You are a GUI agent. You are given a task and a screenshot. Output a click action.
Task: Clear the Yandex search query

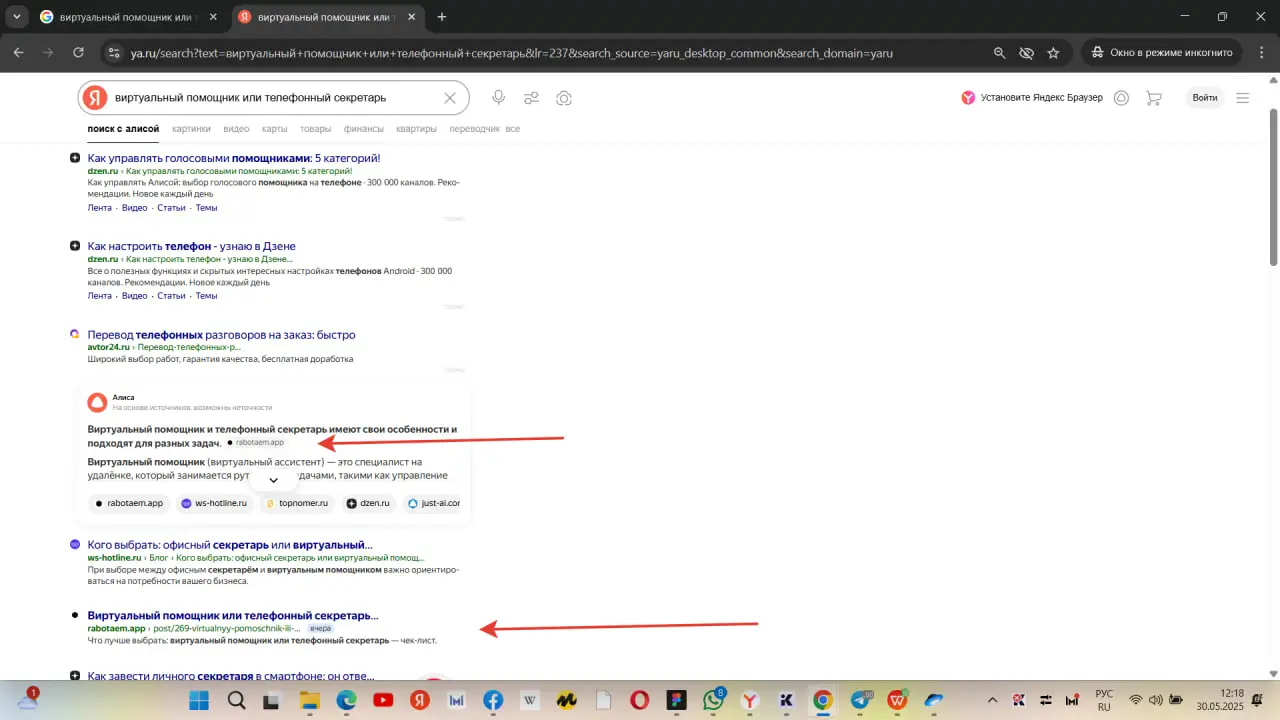pos(450,98)
